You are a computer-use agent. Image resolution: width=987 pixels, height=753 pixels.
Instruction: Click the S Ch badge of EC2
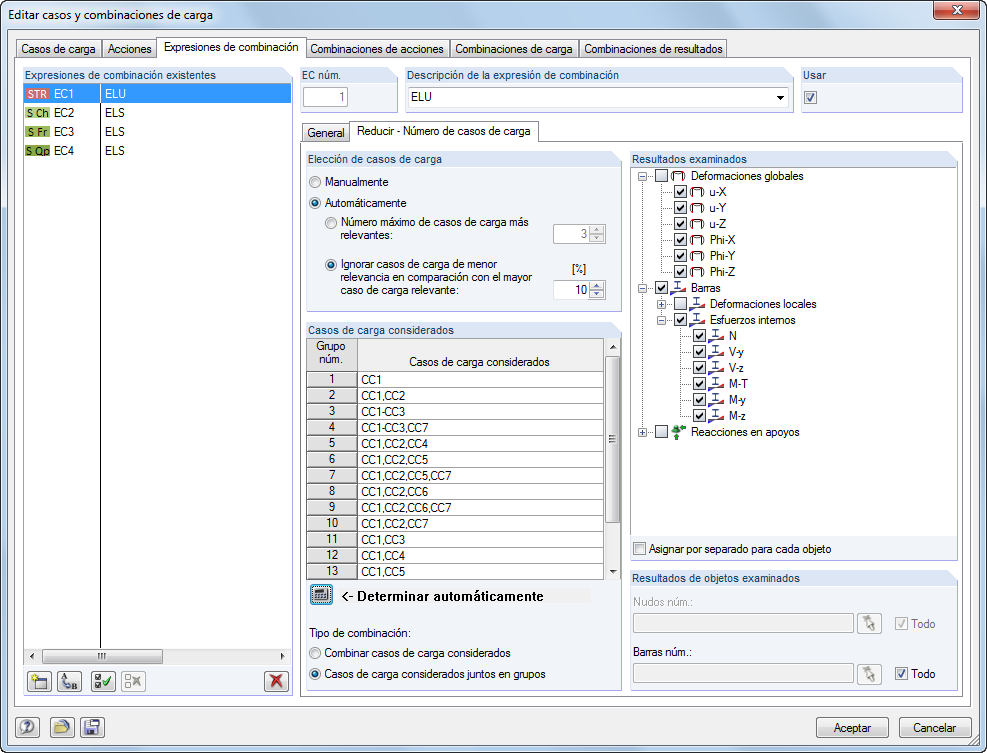37,113
